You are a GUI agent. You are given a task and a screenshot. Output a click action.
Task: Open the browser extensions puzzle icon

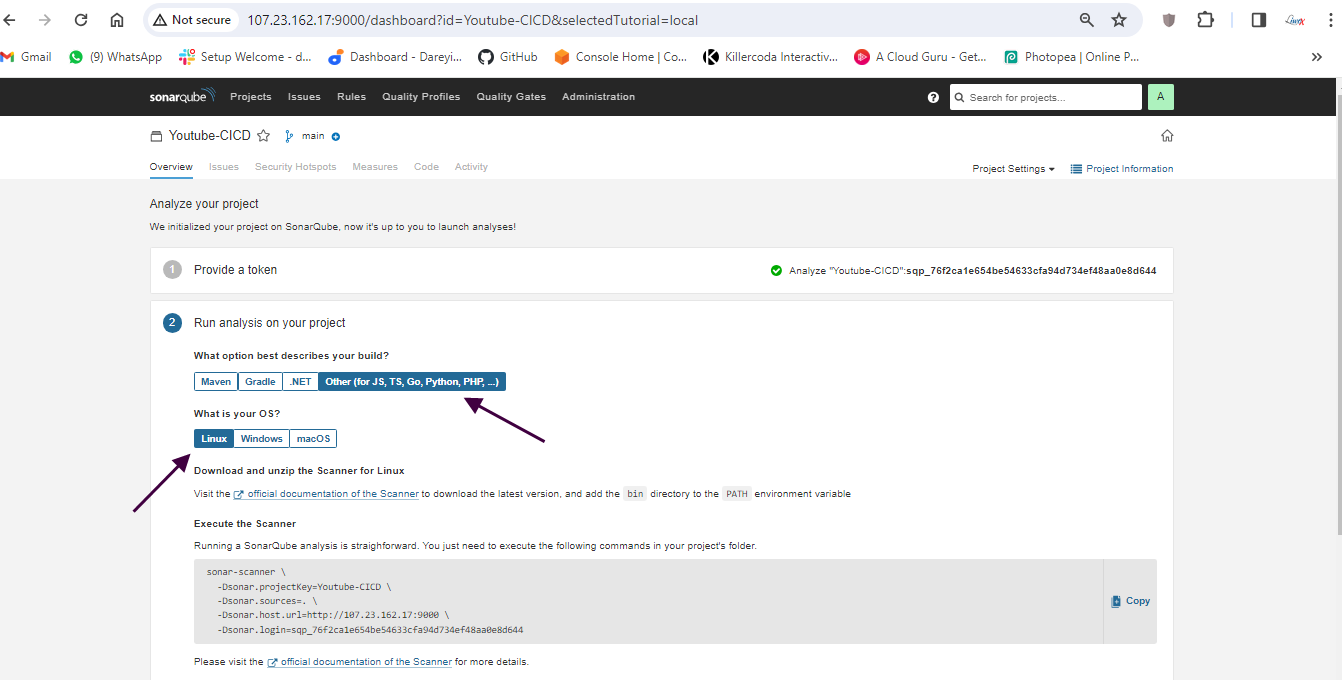(1205, 20)
